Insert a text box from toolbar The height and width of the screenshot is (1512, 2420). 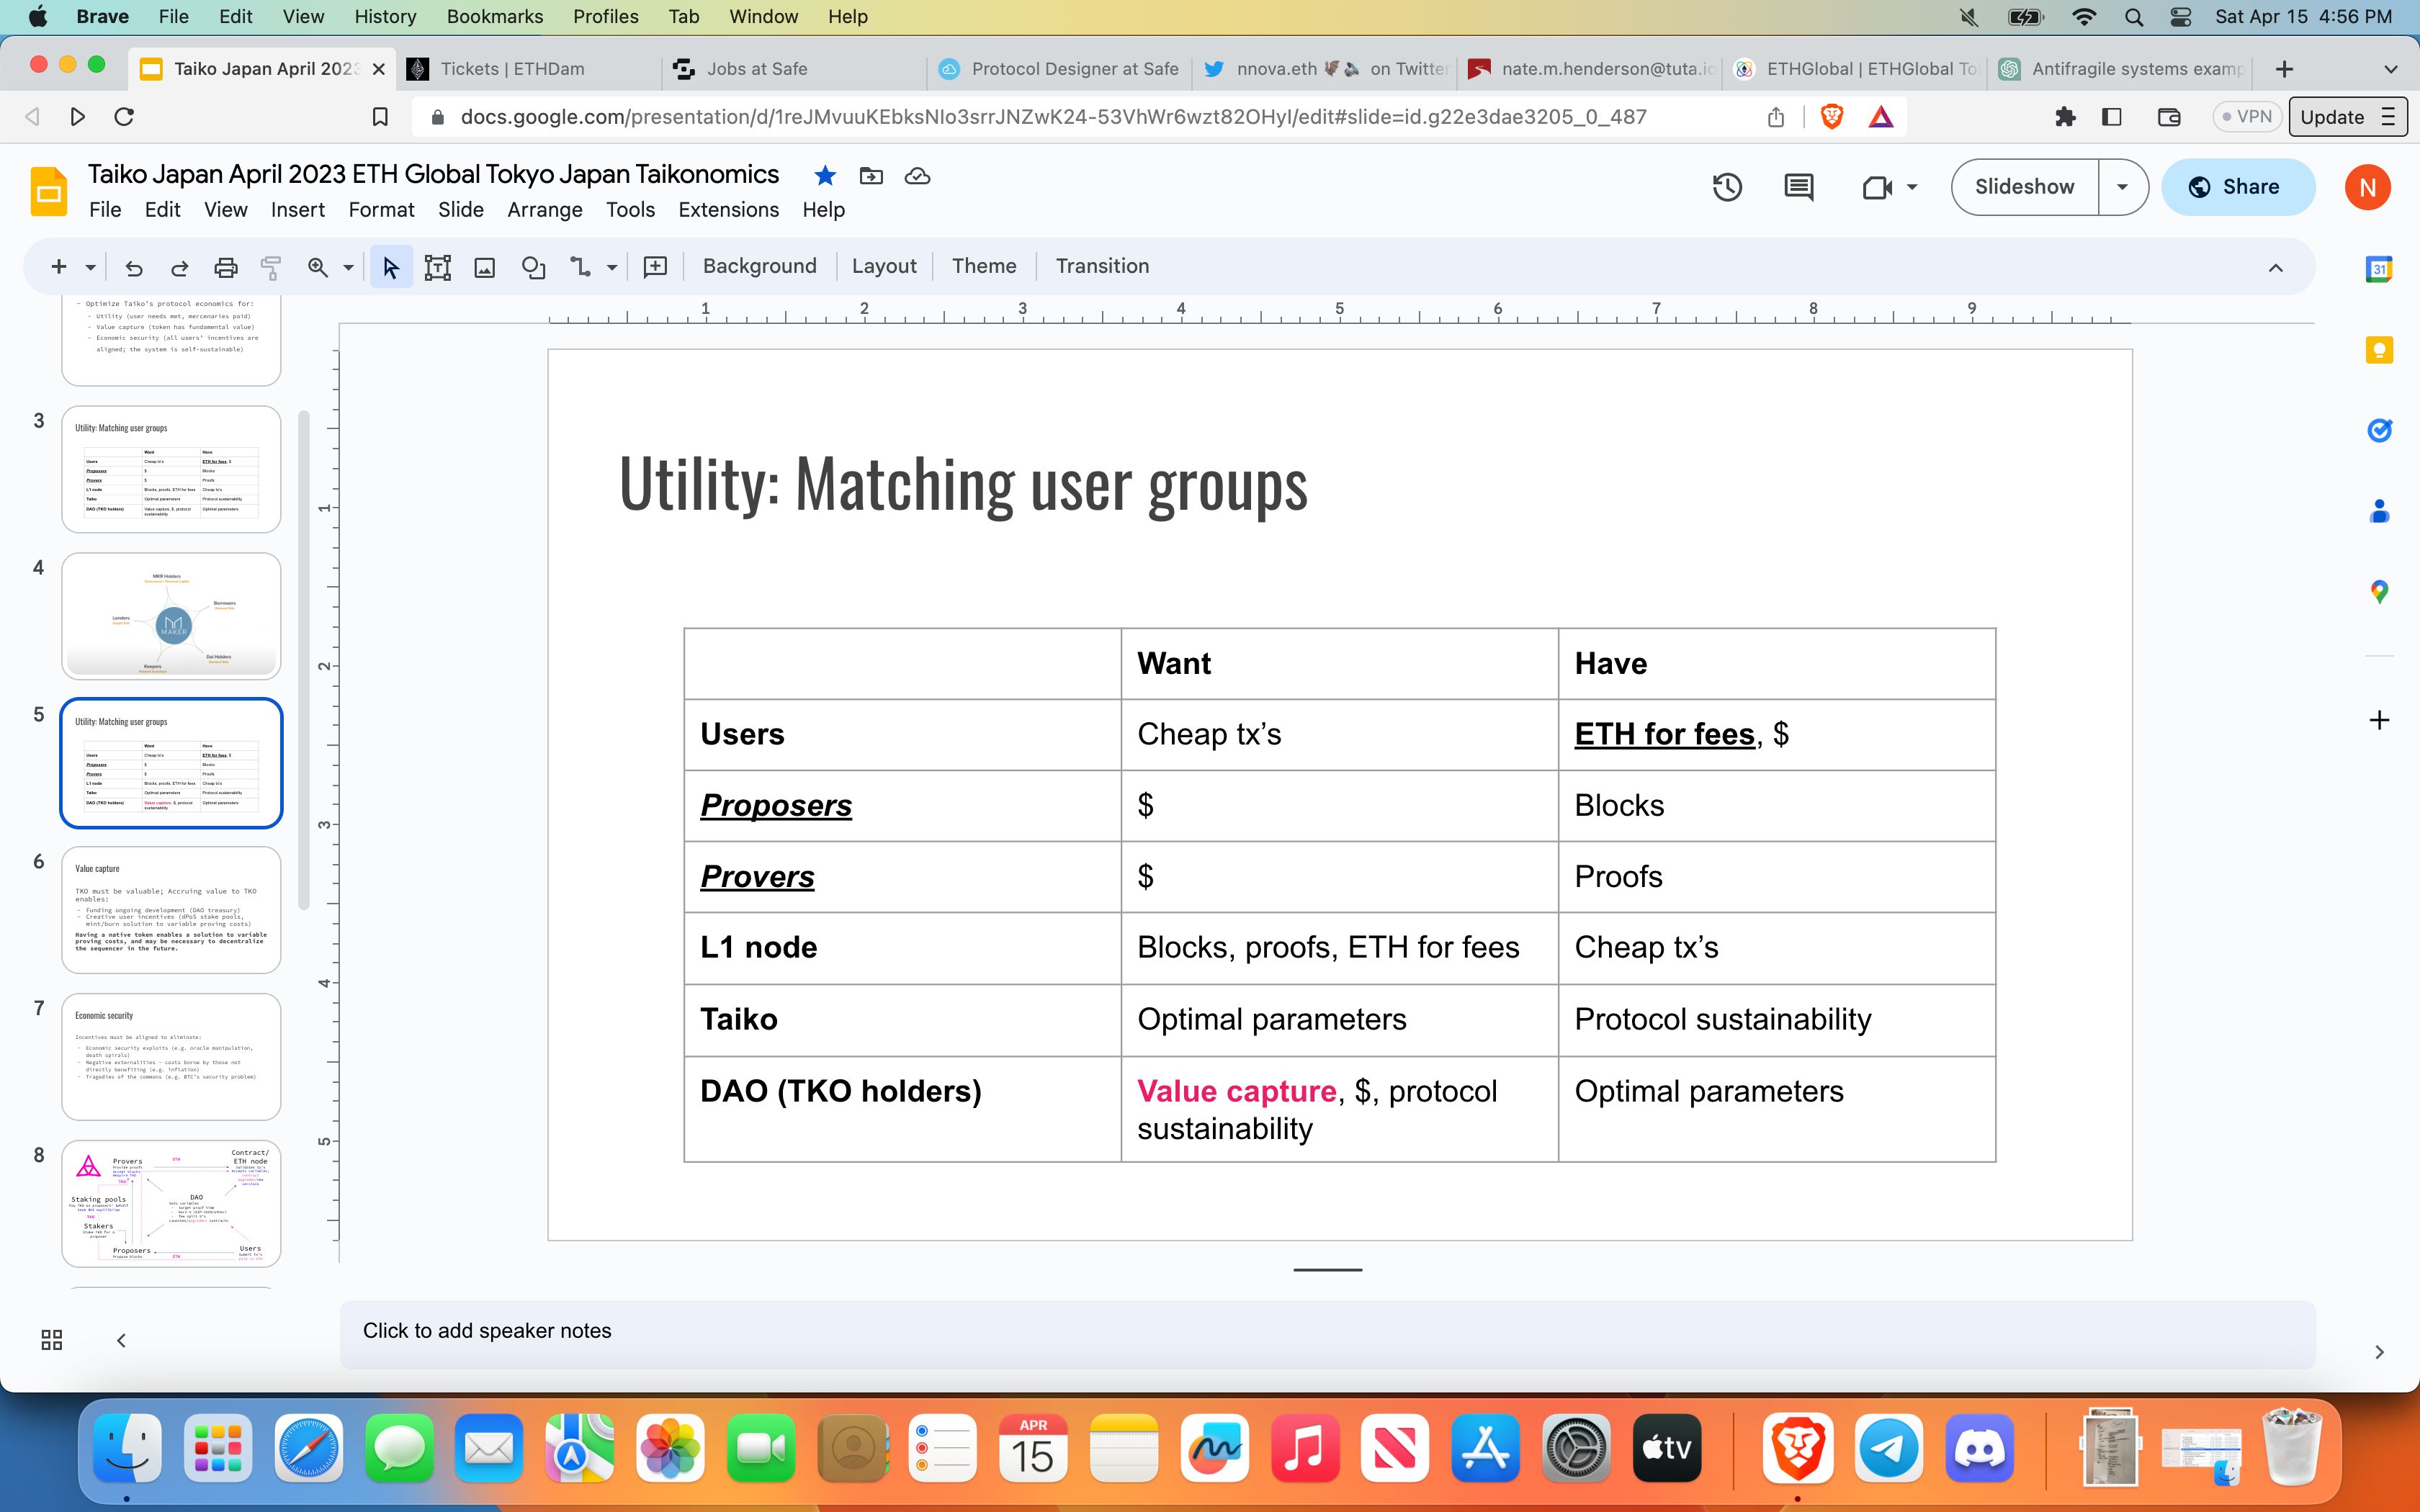pos(438,267)
